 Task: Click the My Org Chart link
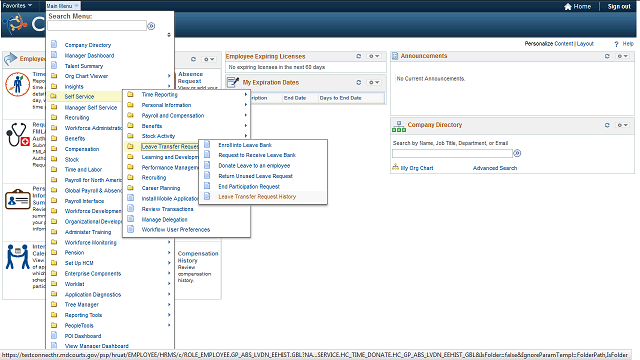coord(417,168)
